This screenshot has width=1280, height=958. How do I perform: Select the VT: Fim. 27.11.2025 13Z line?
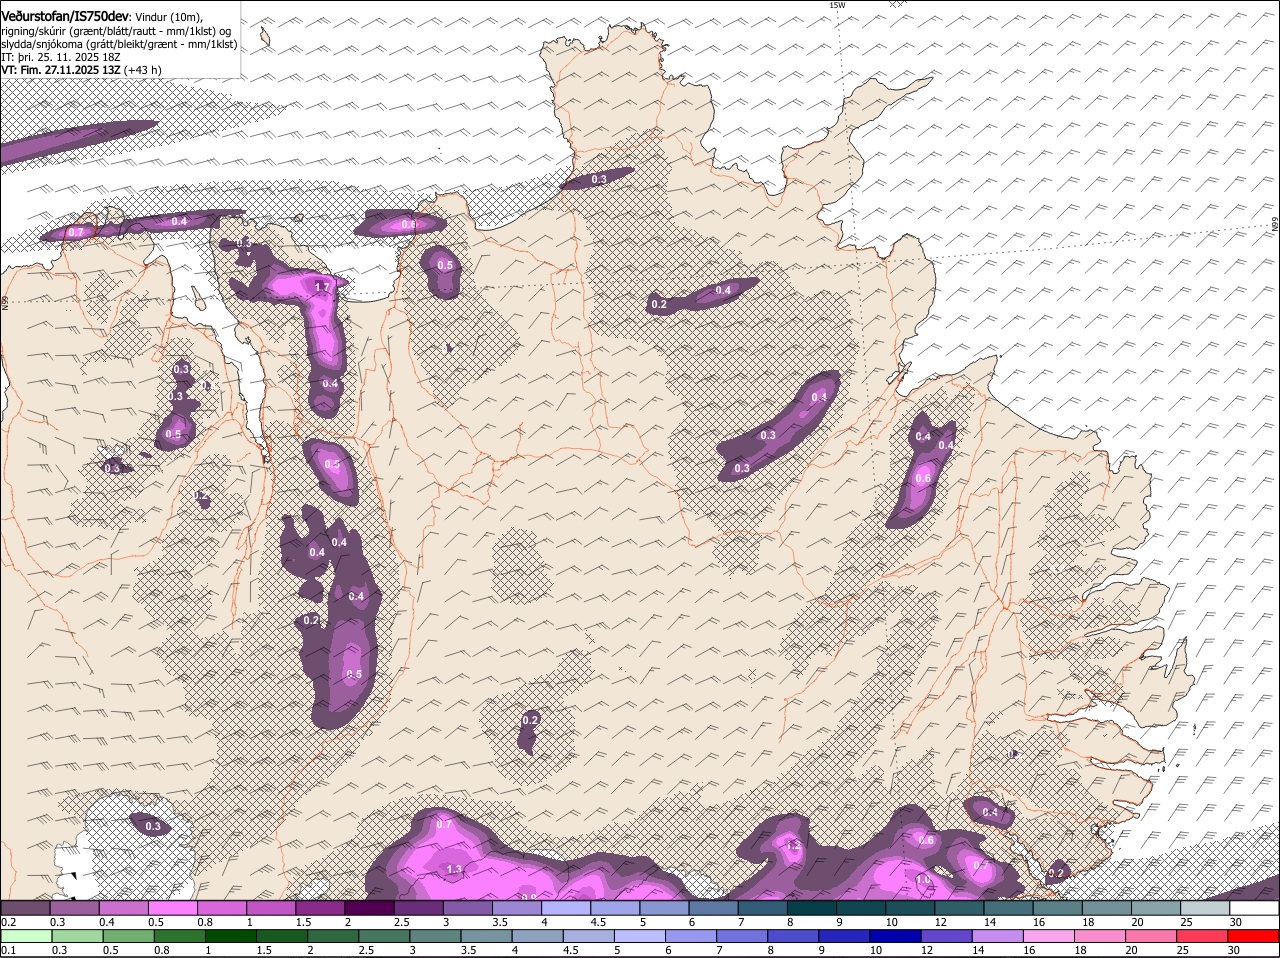tap(61, 70)
